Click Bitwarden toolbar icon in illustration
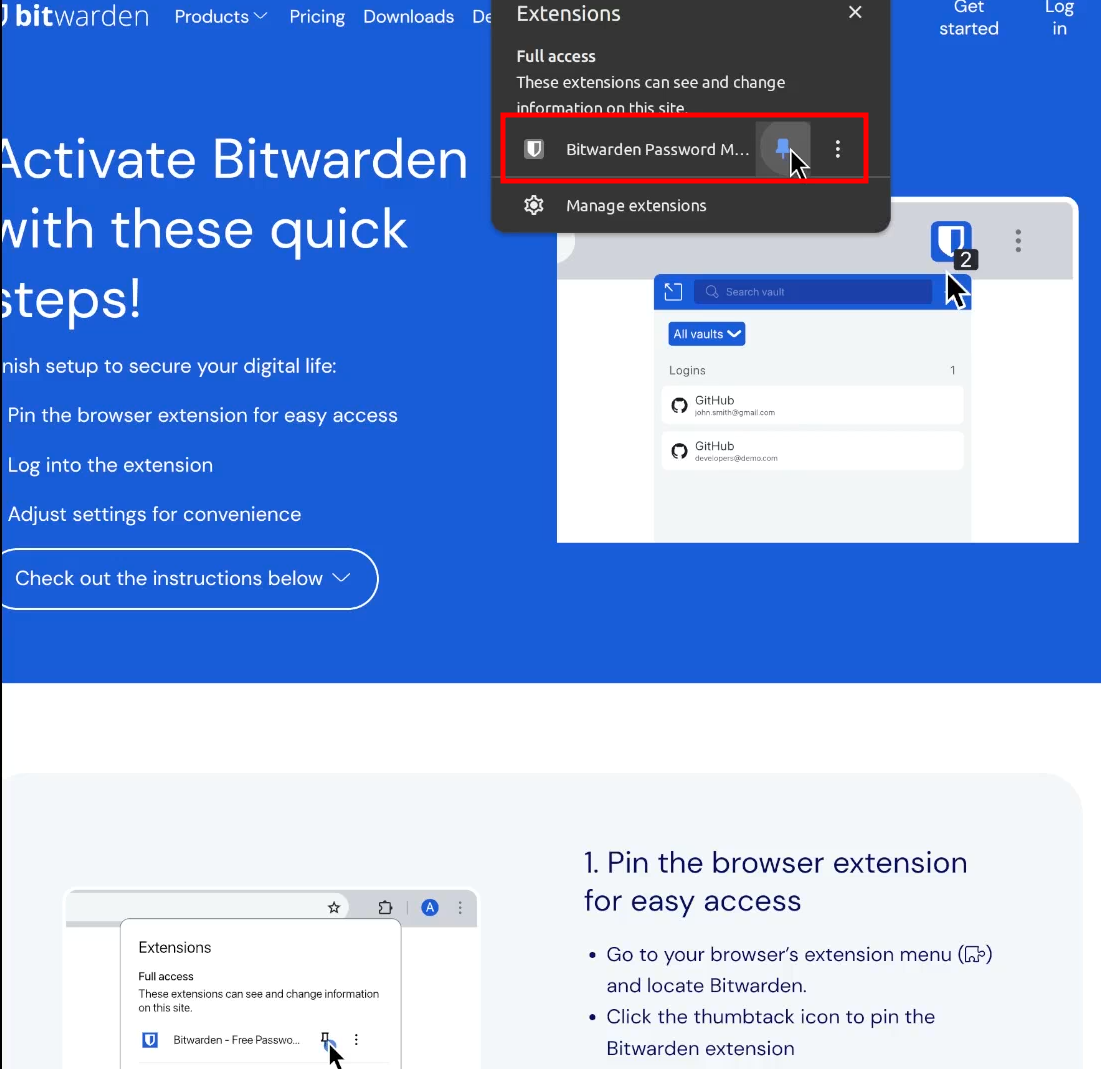 [951, 242]
